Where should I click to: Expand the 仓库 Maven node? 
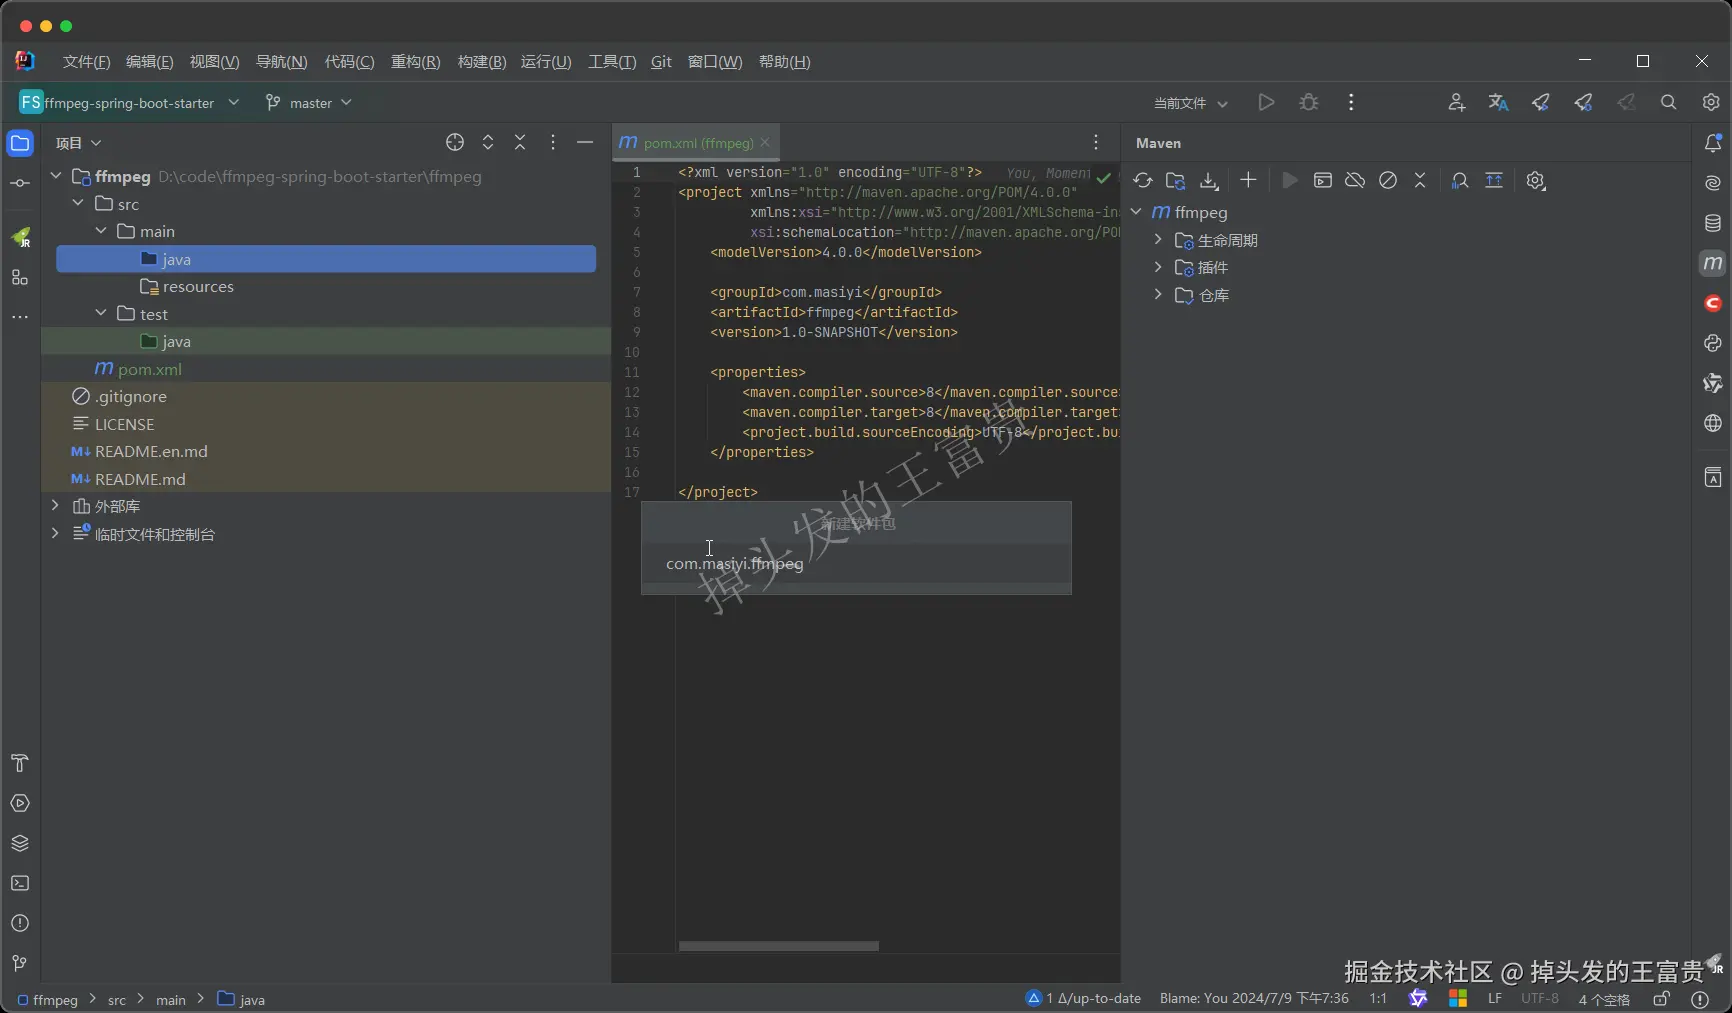click(x=1158, y=294)
